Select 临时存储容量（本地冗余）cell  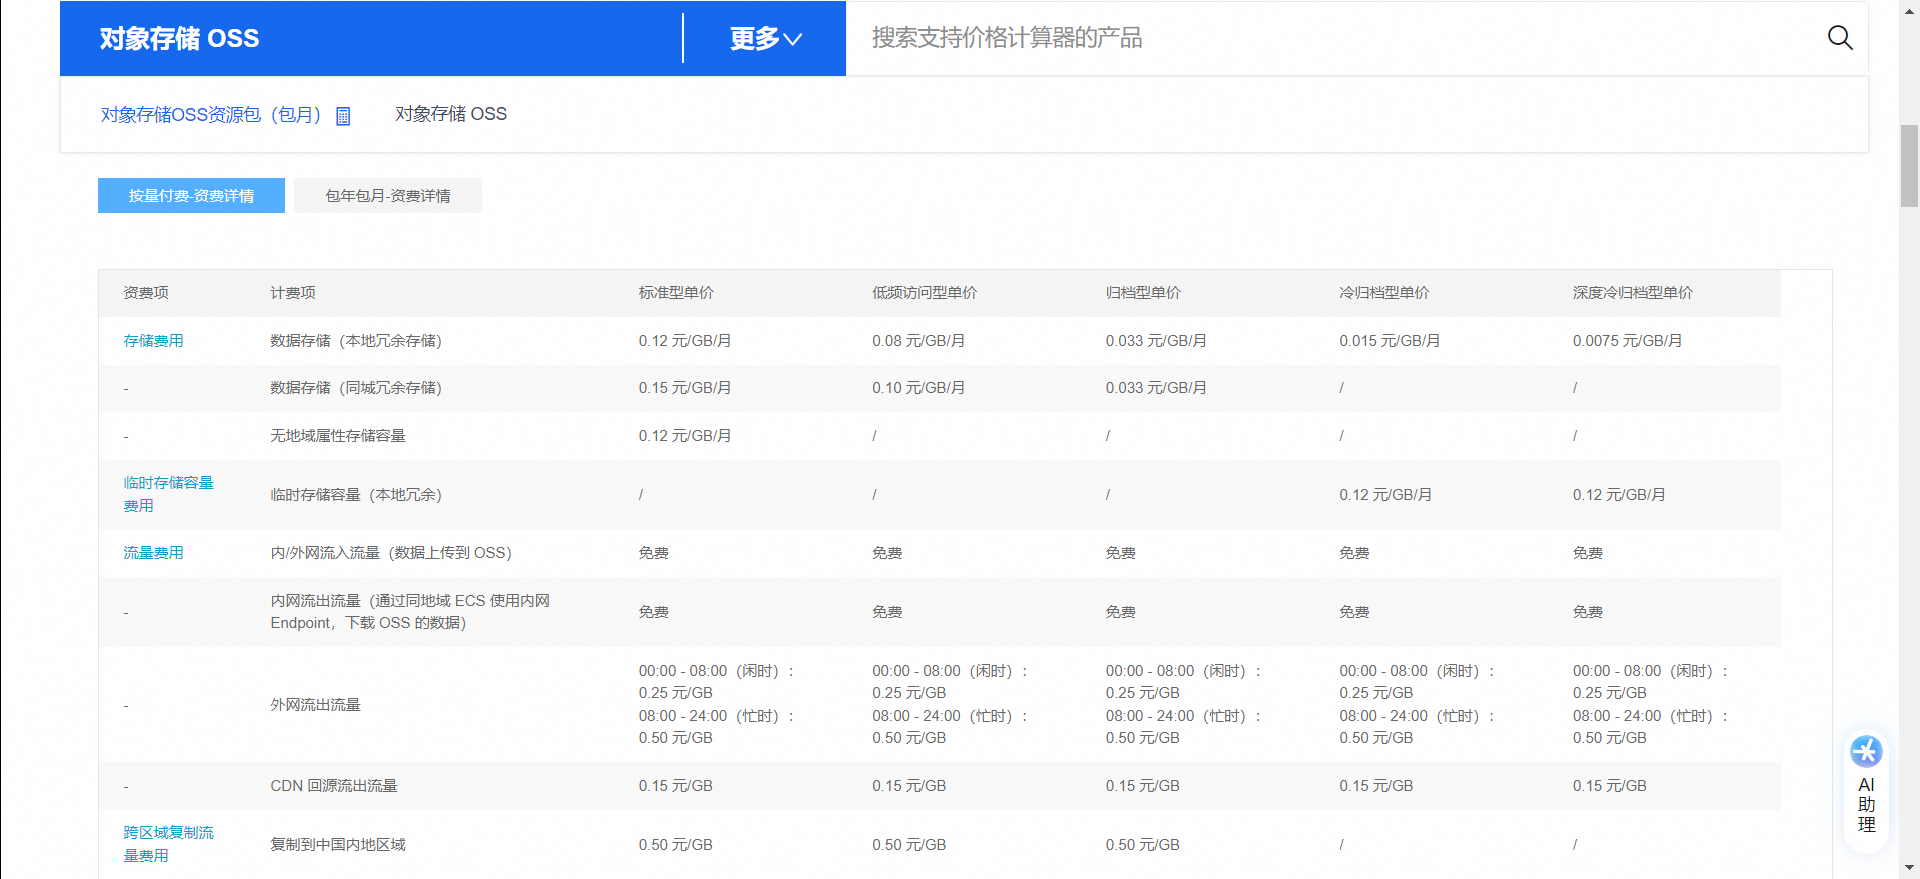tap(356, 495)
